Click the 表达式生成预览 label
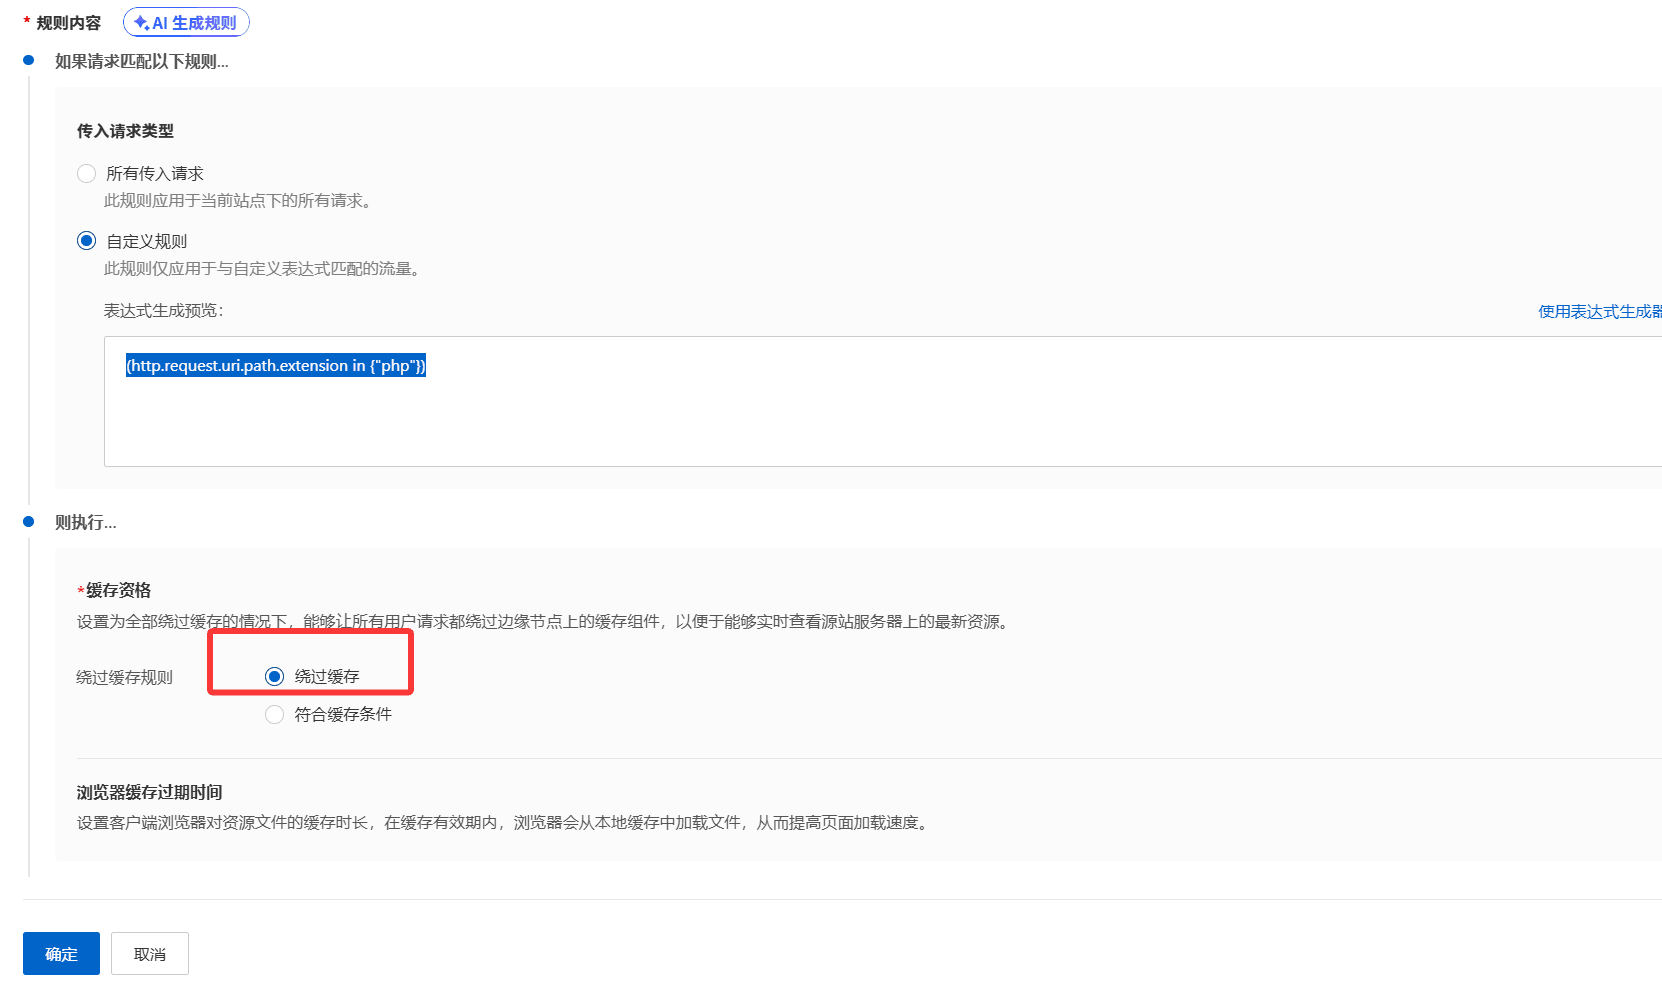This screenshot has width=1662, height=1003. pyautogui.click(x=163, y=311)
